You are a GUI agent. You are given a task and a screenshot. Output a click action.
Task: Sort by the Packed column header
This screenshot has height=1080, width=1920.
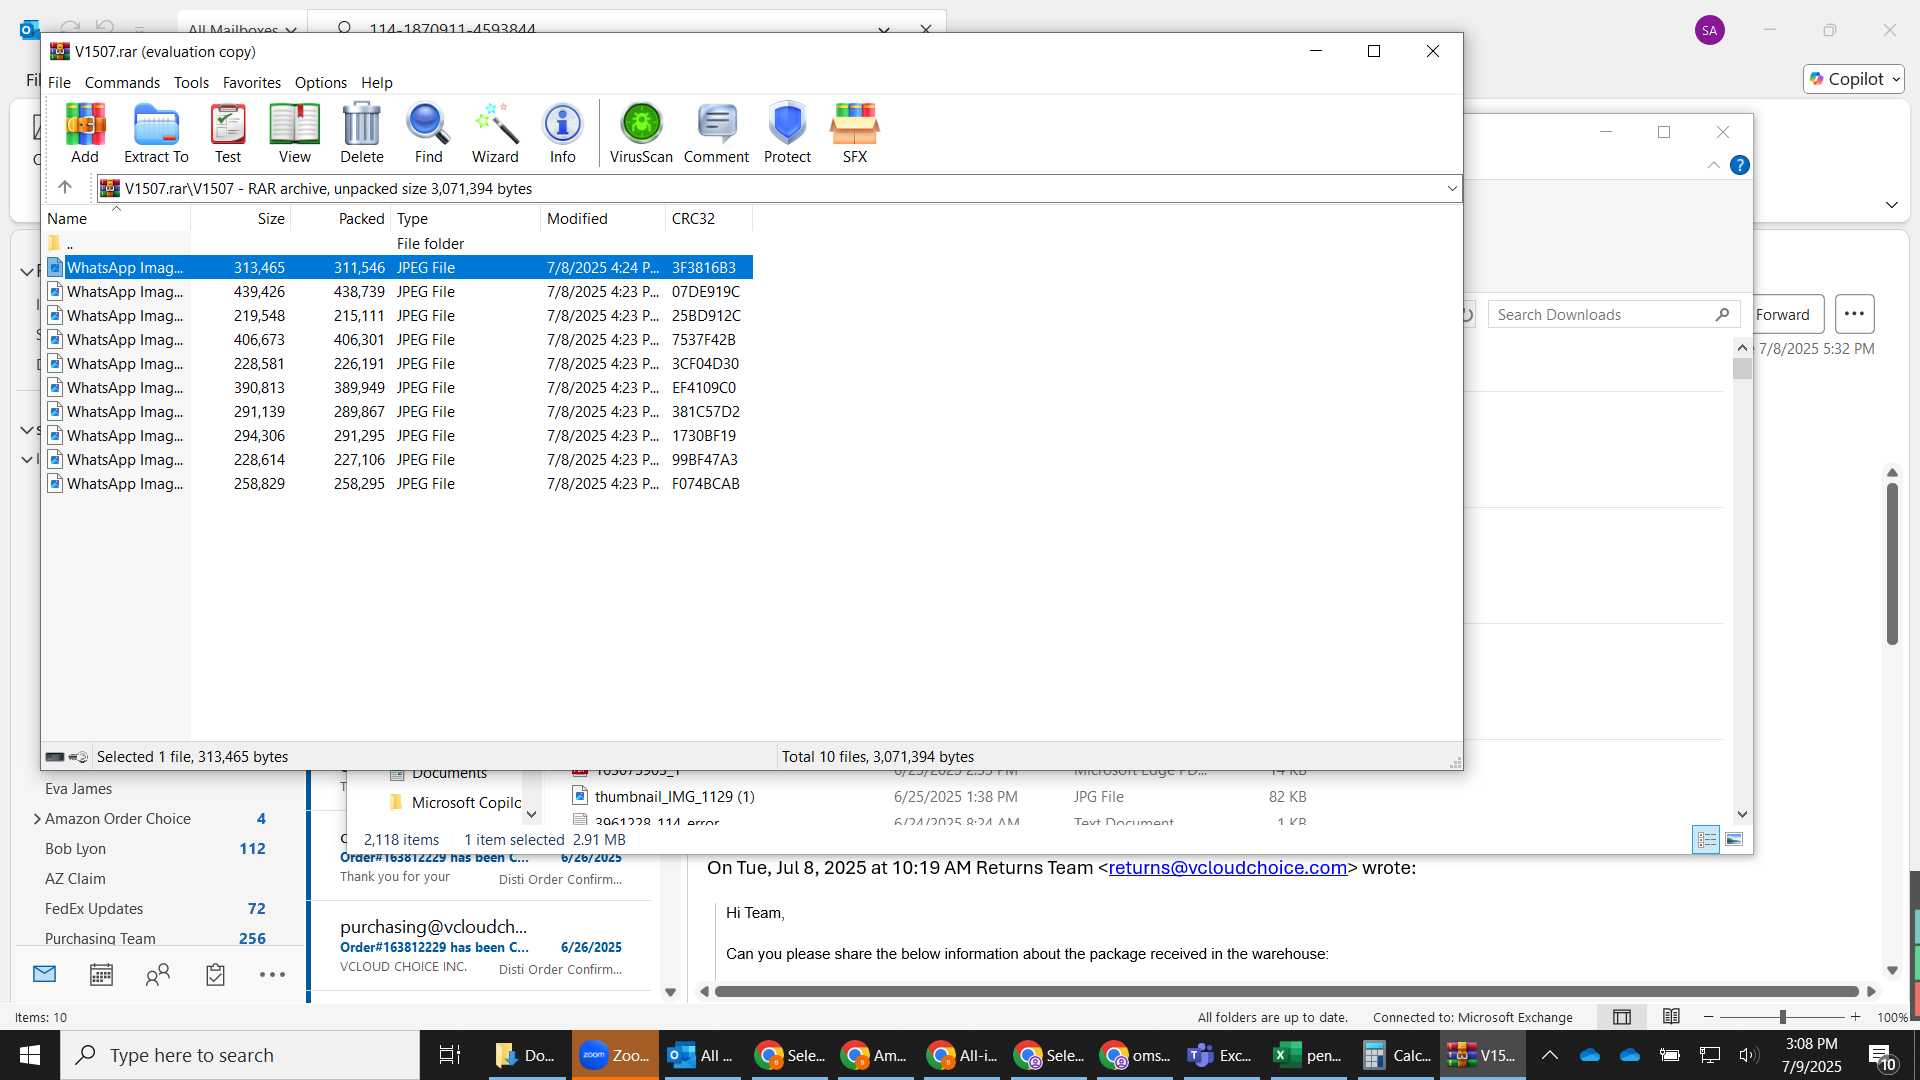(340, 218)
